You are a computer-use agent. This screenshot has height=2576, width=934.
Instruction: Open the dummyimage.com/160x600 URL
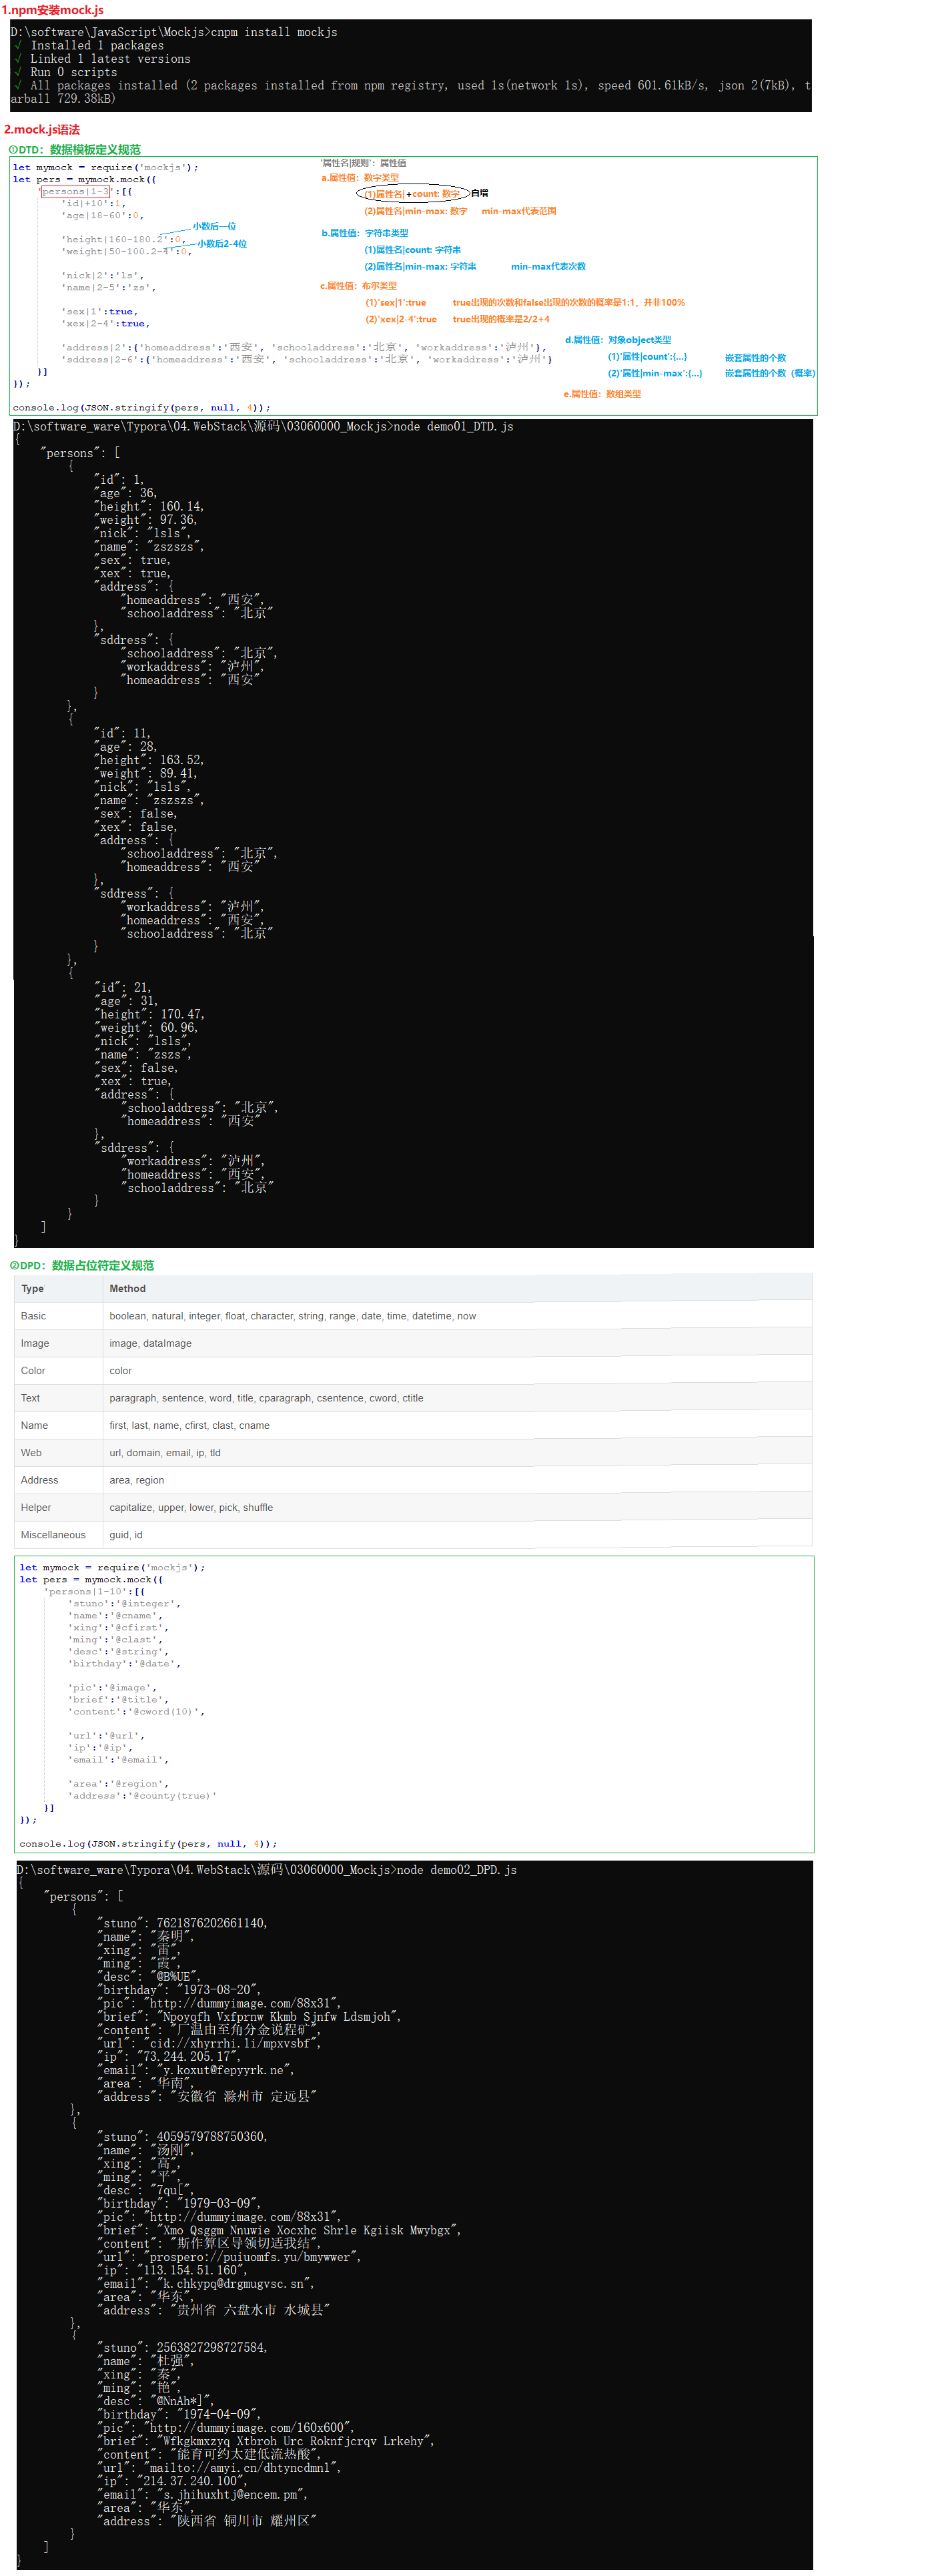250,2427
